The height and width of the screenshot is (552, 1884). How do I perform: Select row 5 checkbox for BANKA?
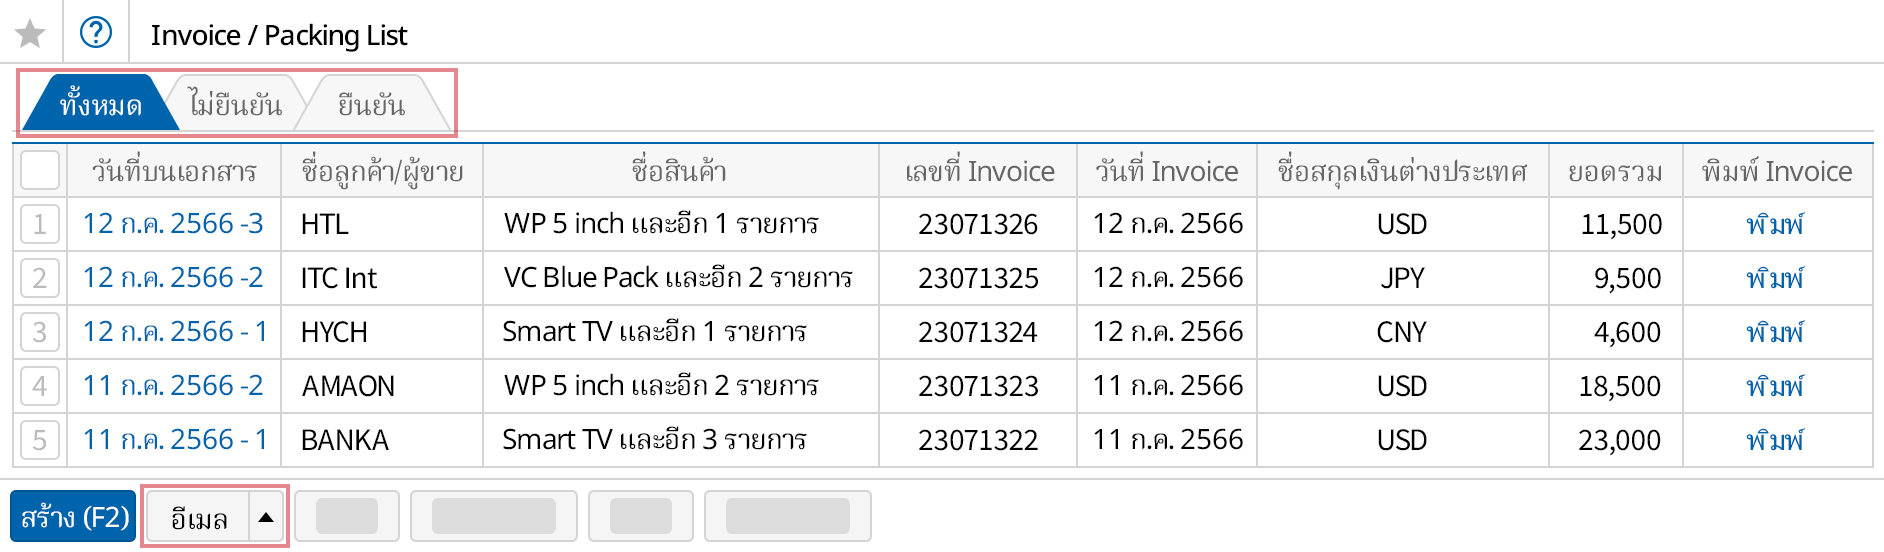coord(40,440)
